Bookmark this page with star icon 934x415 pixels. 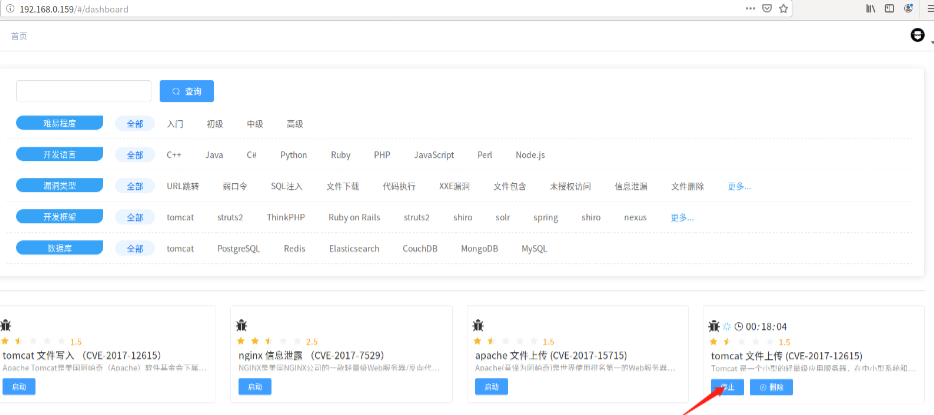tap(783, 8)
